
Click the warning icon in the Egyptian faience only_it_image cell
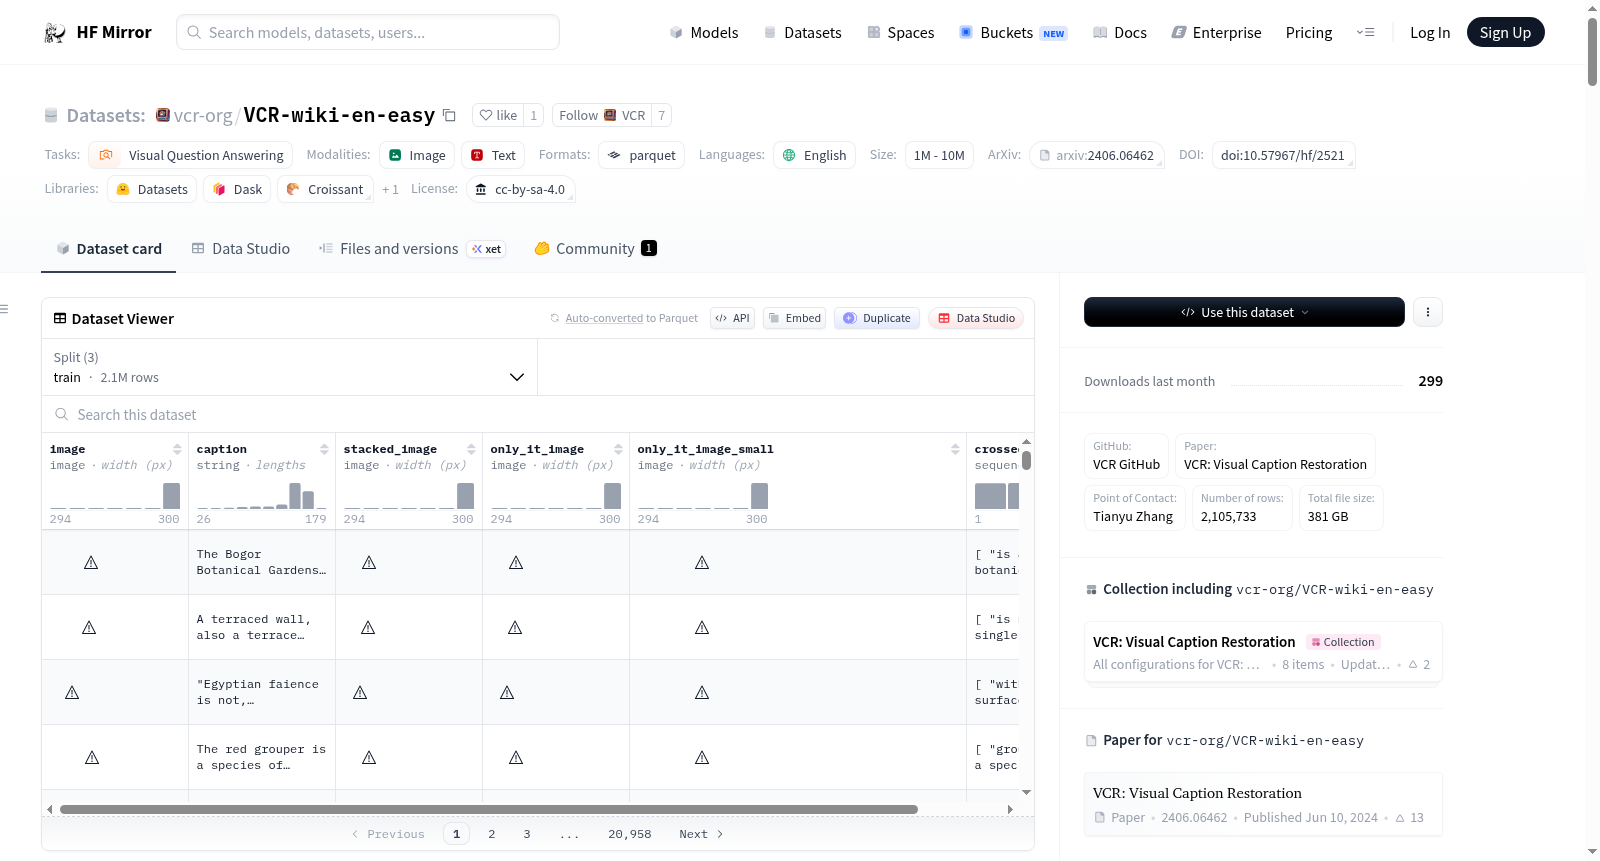507,693
